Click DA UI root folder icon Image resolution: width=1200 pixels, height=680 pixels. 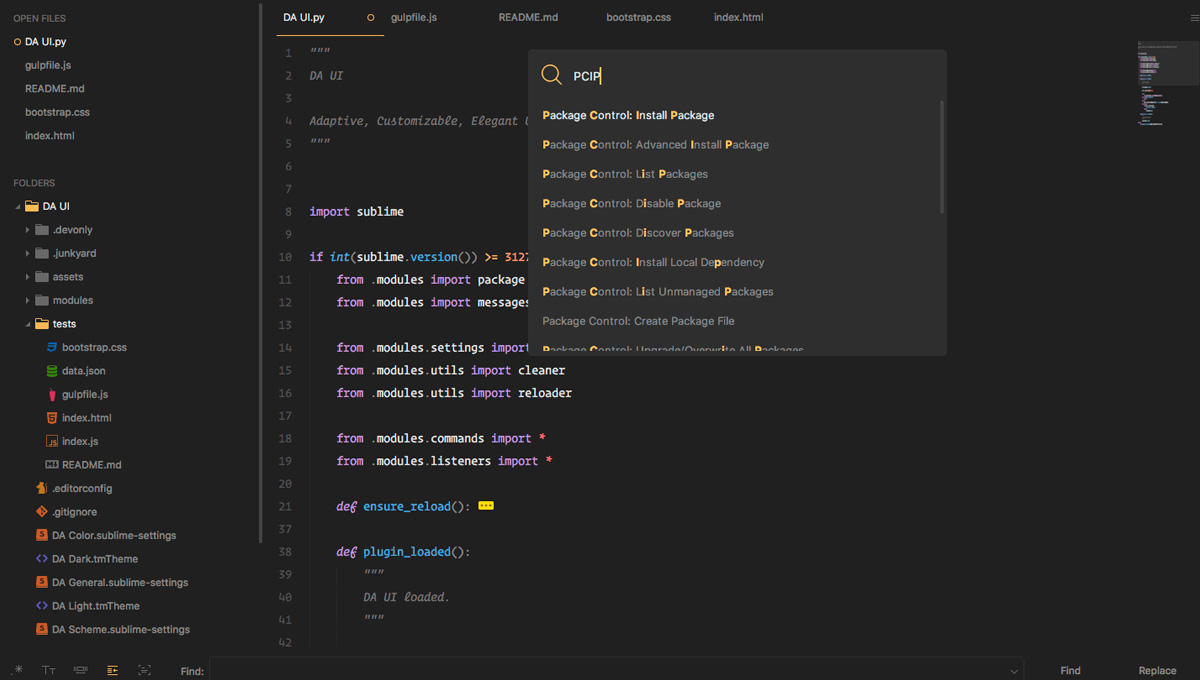pos(32,206)
